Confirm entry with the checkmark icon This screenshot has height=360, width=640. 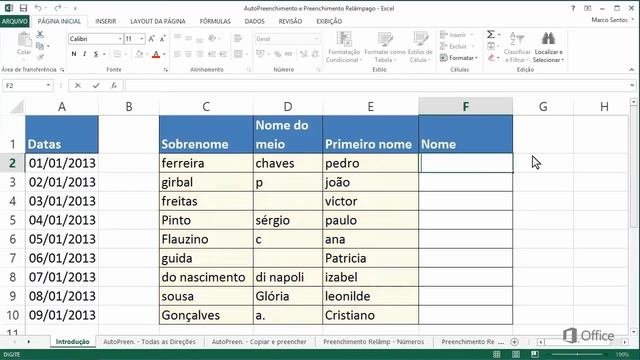click(x=96, y=85)
